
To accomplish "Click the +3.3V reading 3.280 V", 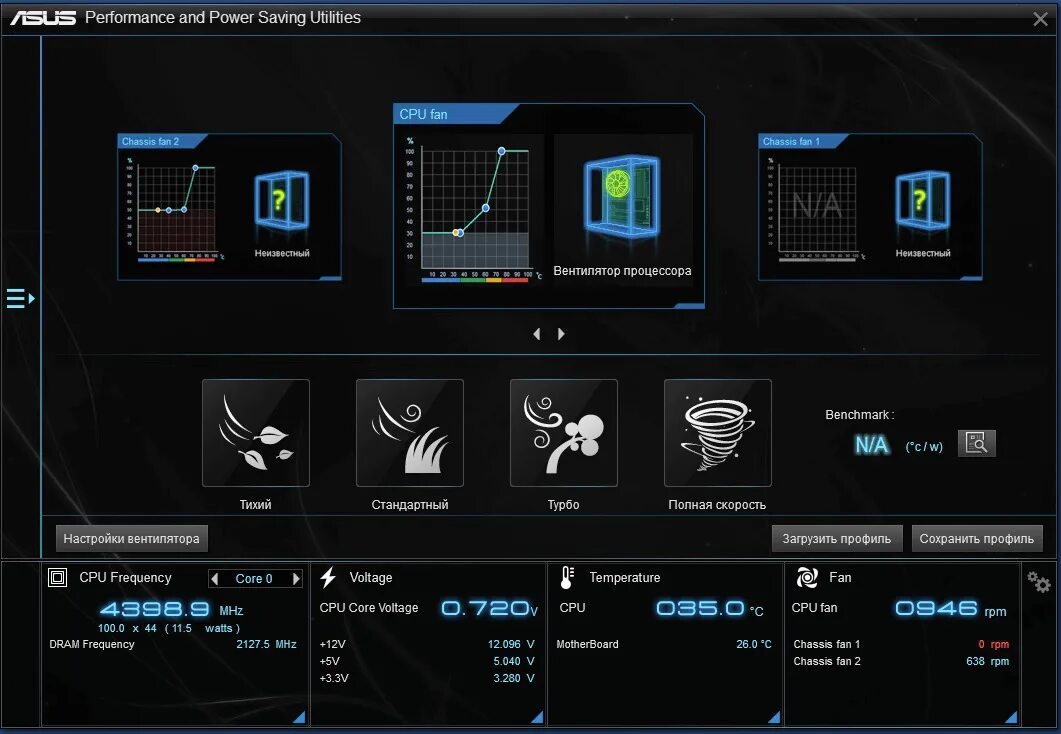I will (x=514, y=678).
